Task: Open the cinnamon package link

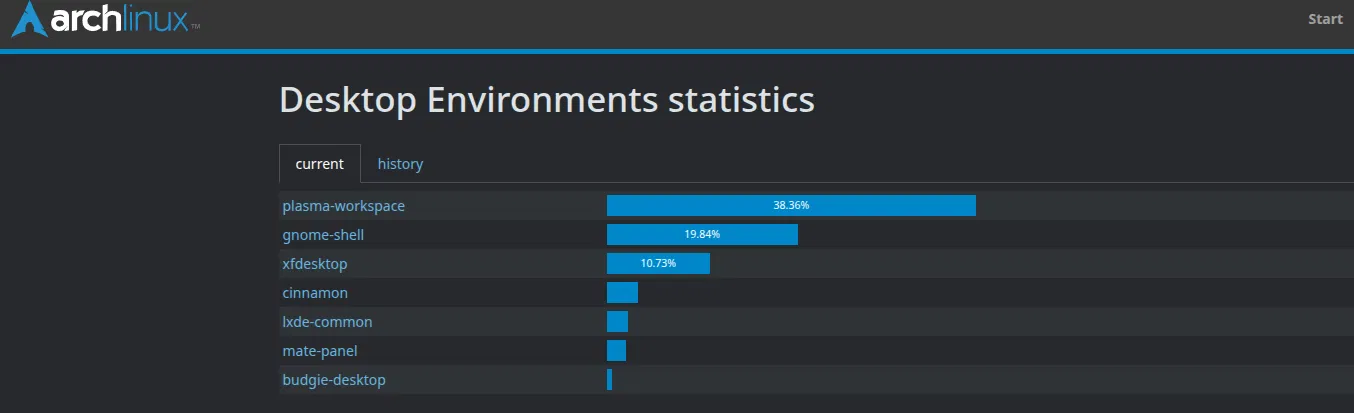Action: [315, 293]
